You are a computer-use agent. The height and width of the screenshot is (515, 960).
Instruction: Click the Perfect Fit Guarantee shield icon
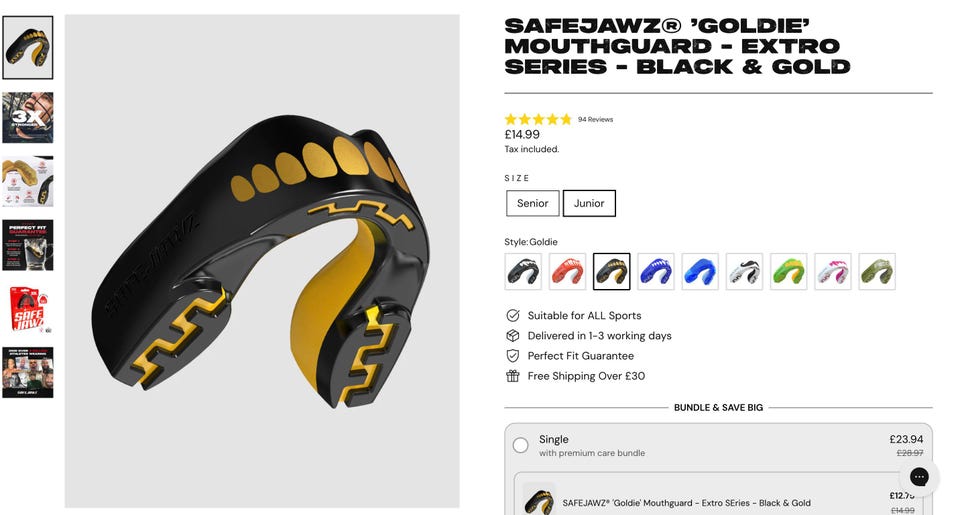coord(512,356)
